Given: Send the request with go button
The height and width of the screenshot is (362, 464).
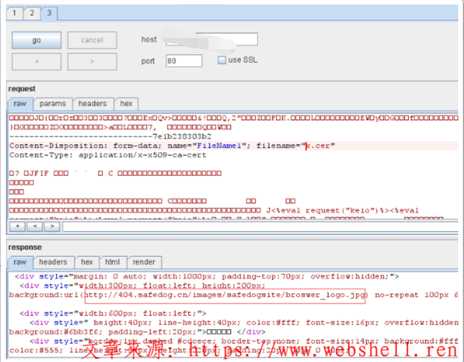Looking at the screenshot, I should (36, 40).
